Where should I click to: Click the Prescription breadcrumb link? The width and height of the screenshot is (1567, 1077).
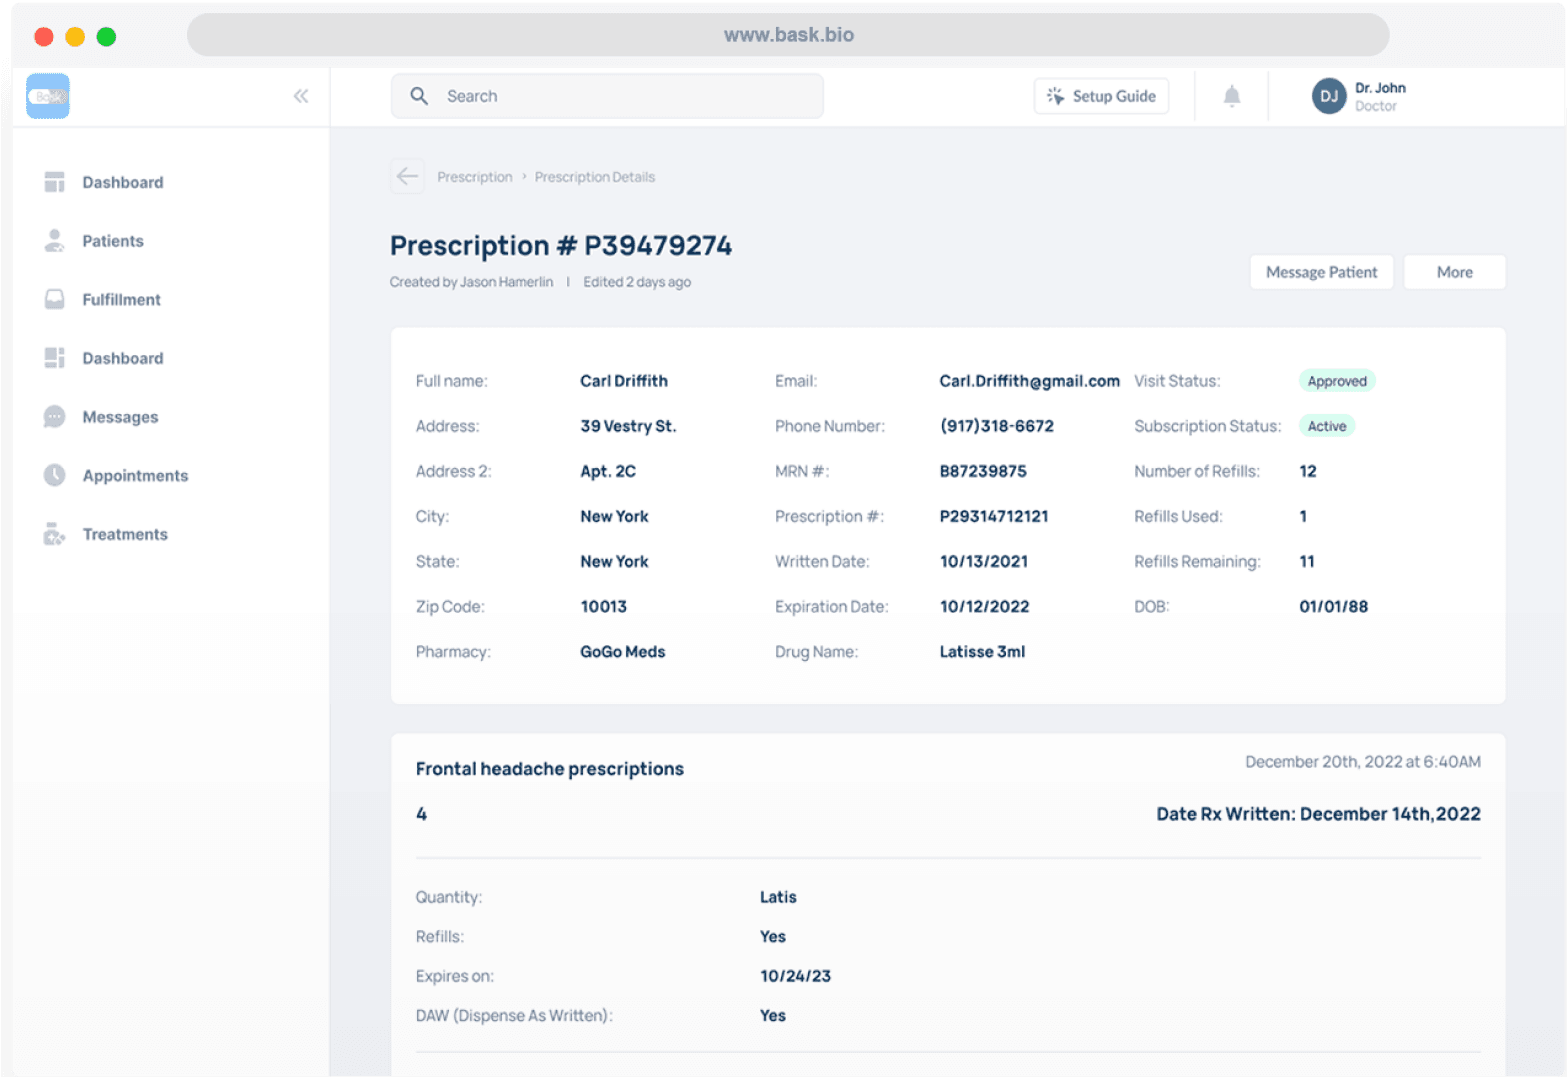tap(475, 177)
